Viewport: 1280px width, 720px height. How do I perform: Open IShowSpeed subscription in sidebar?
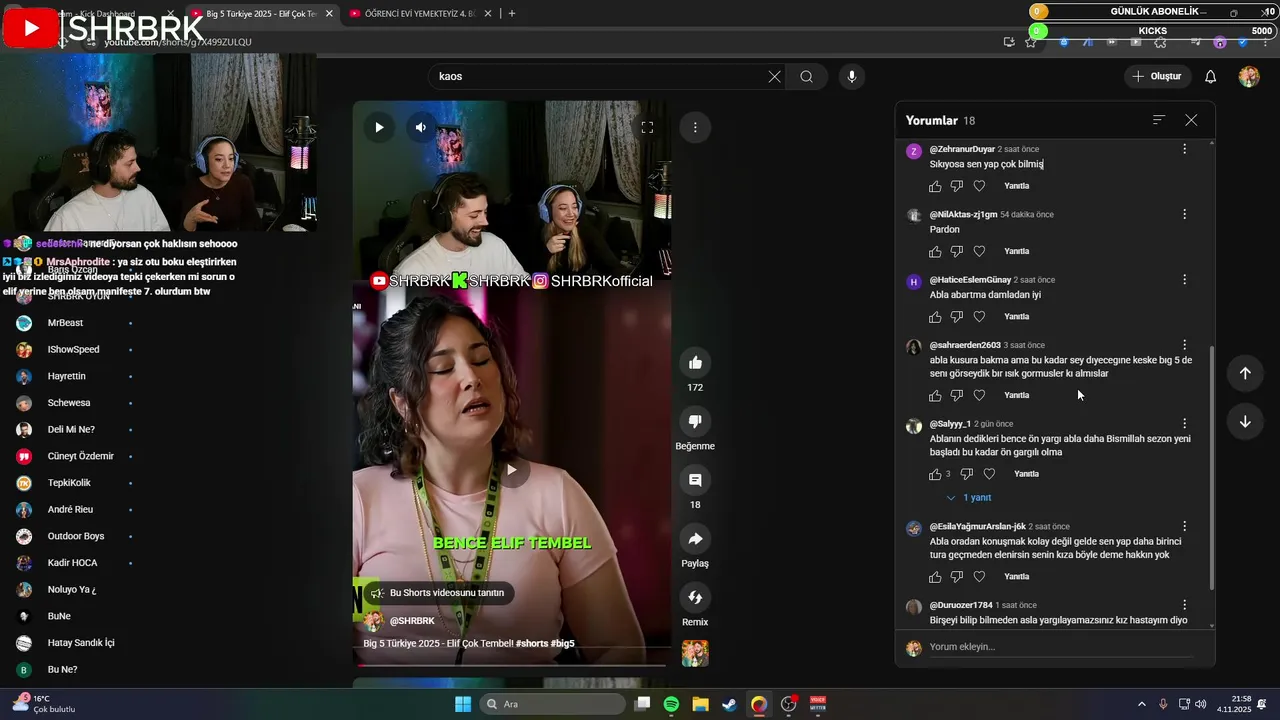point(75,350)
